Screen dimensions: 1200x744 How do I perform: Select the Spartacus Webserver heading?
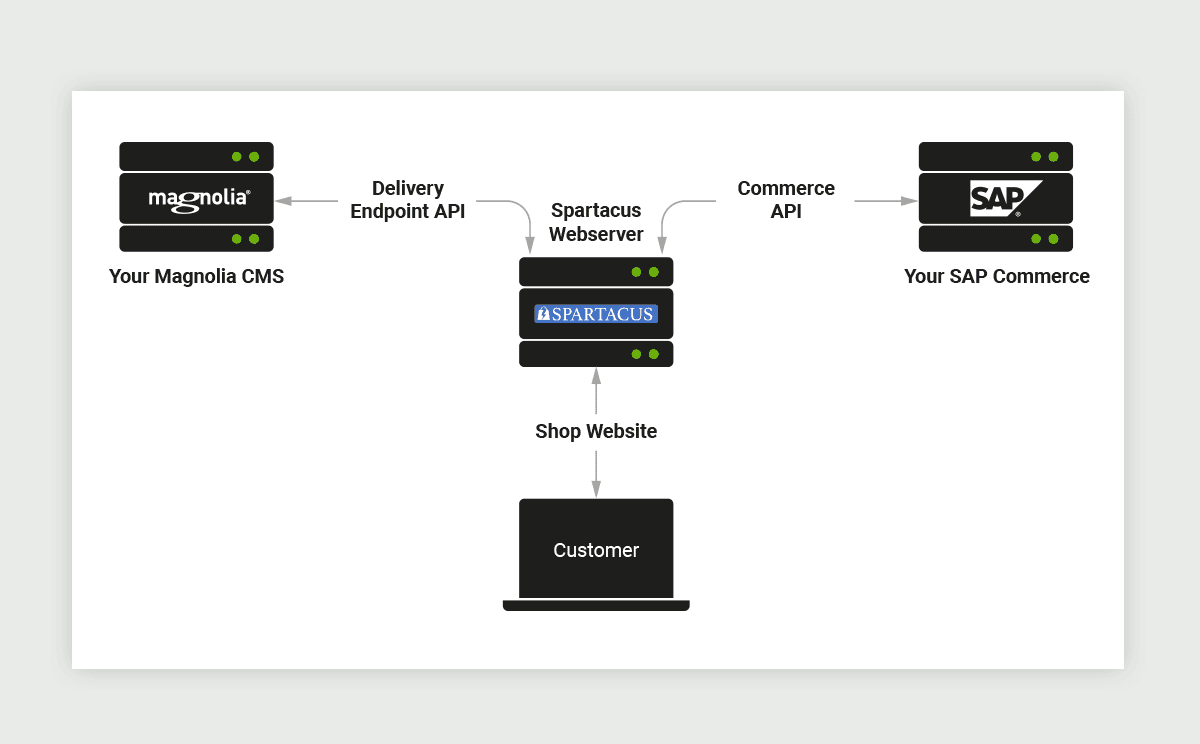[596, 222]
